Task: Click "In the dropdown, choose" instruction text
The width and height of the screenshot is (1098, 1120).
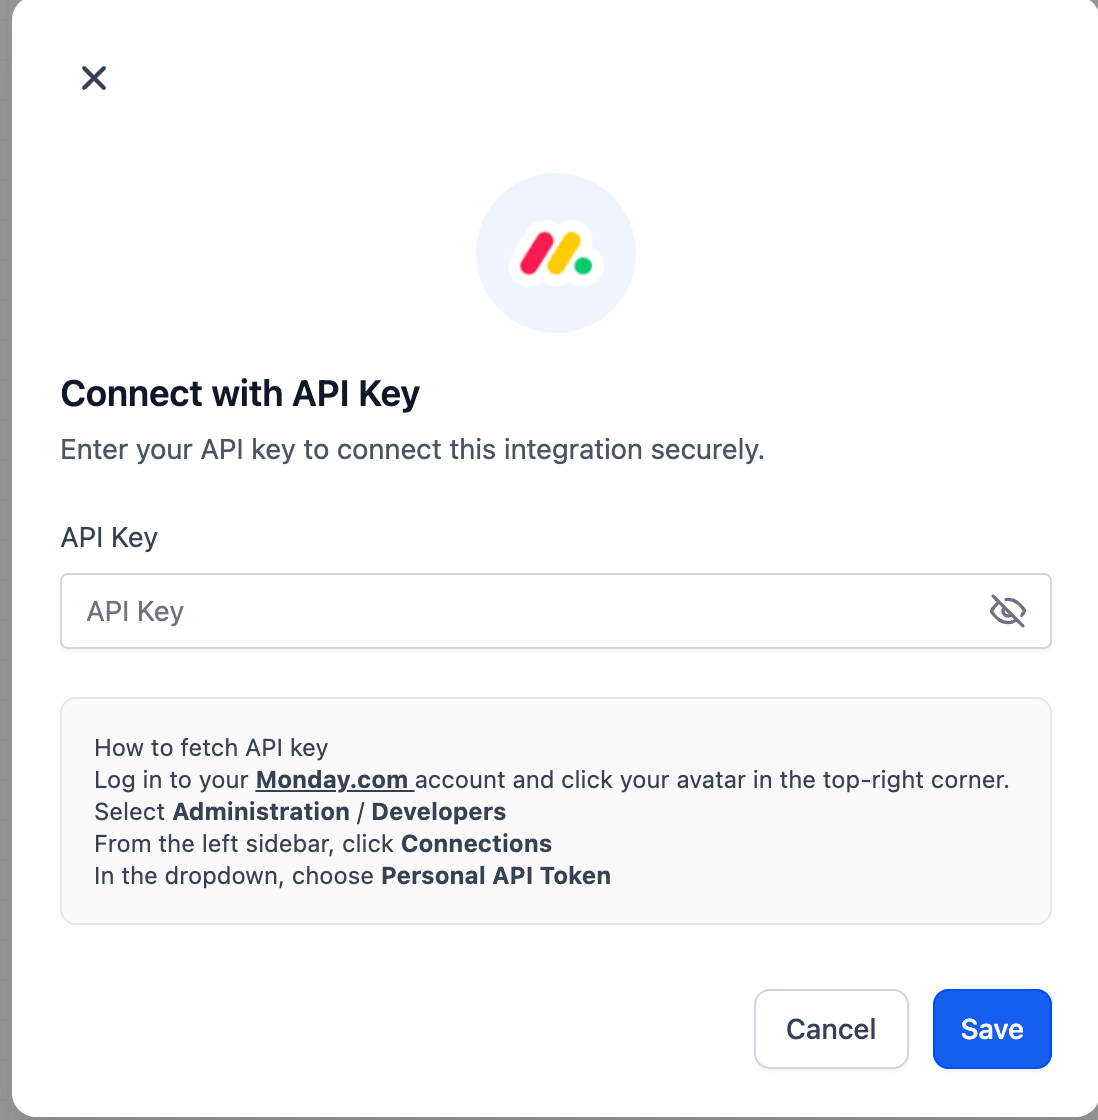Action: click(x=235, y=876)
